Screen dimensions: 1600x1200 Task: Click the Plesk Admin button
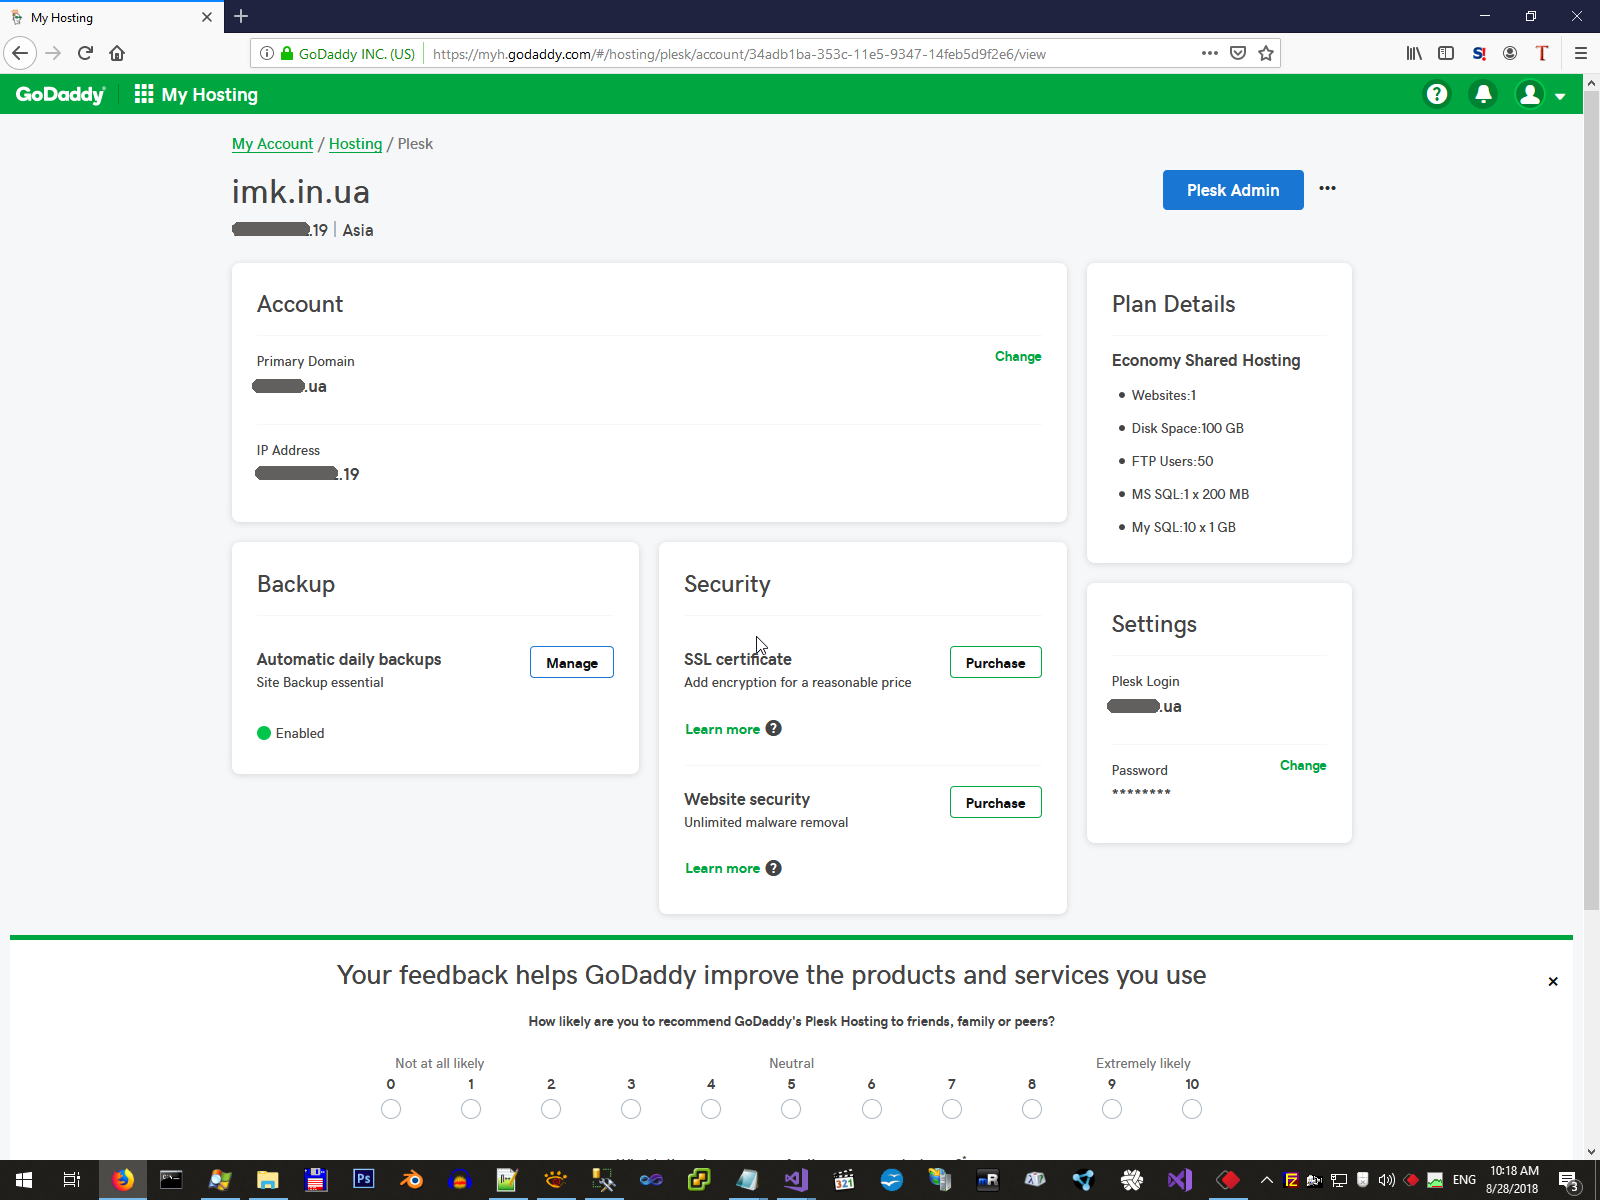click(1233, 190)
